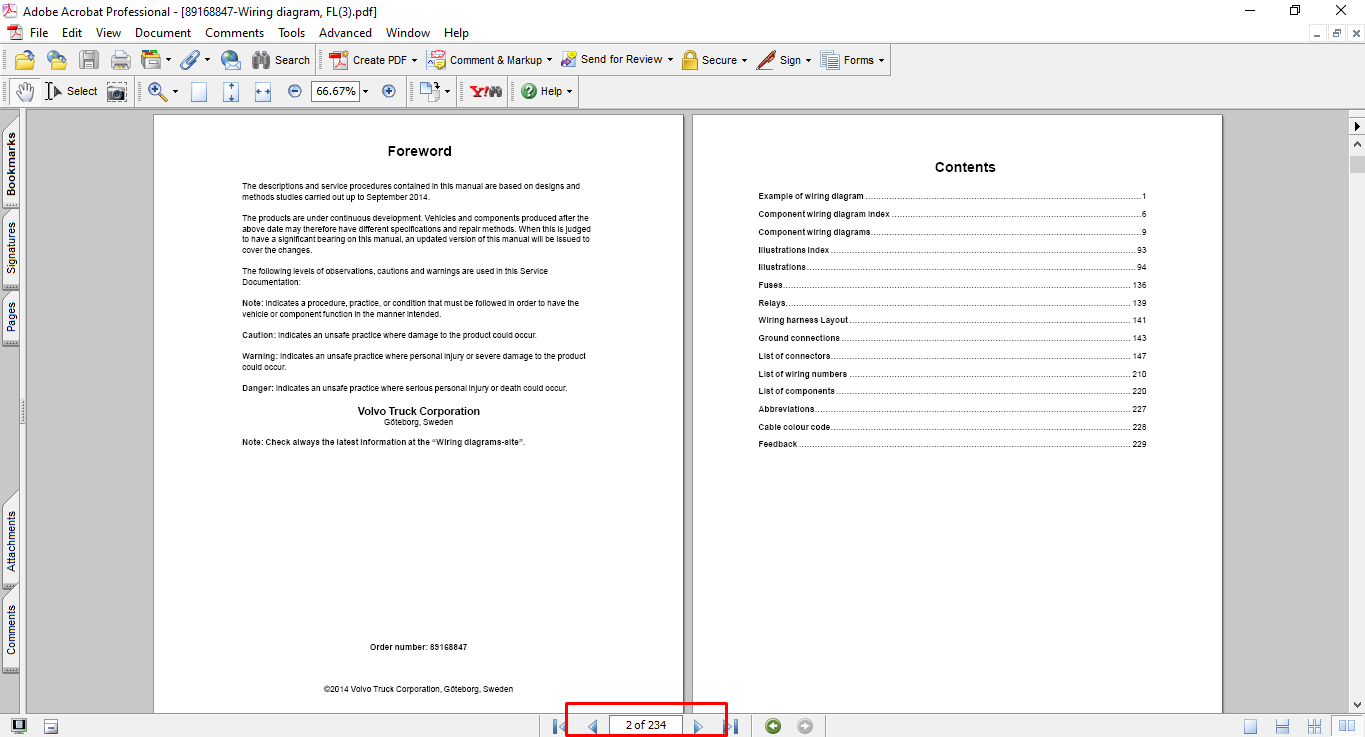Toggle the Pages side panel

pos(11,318)
